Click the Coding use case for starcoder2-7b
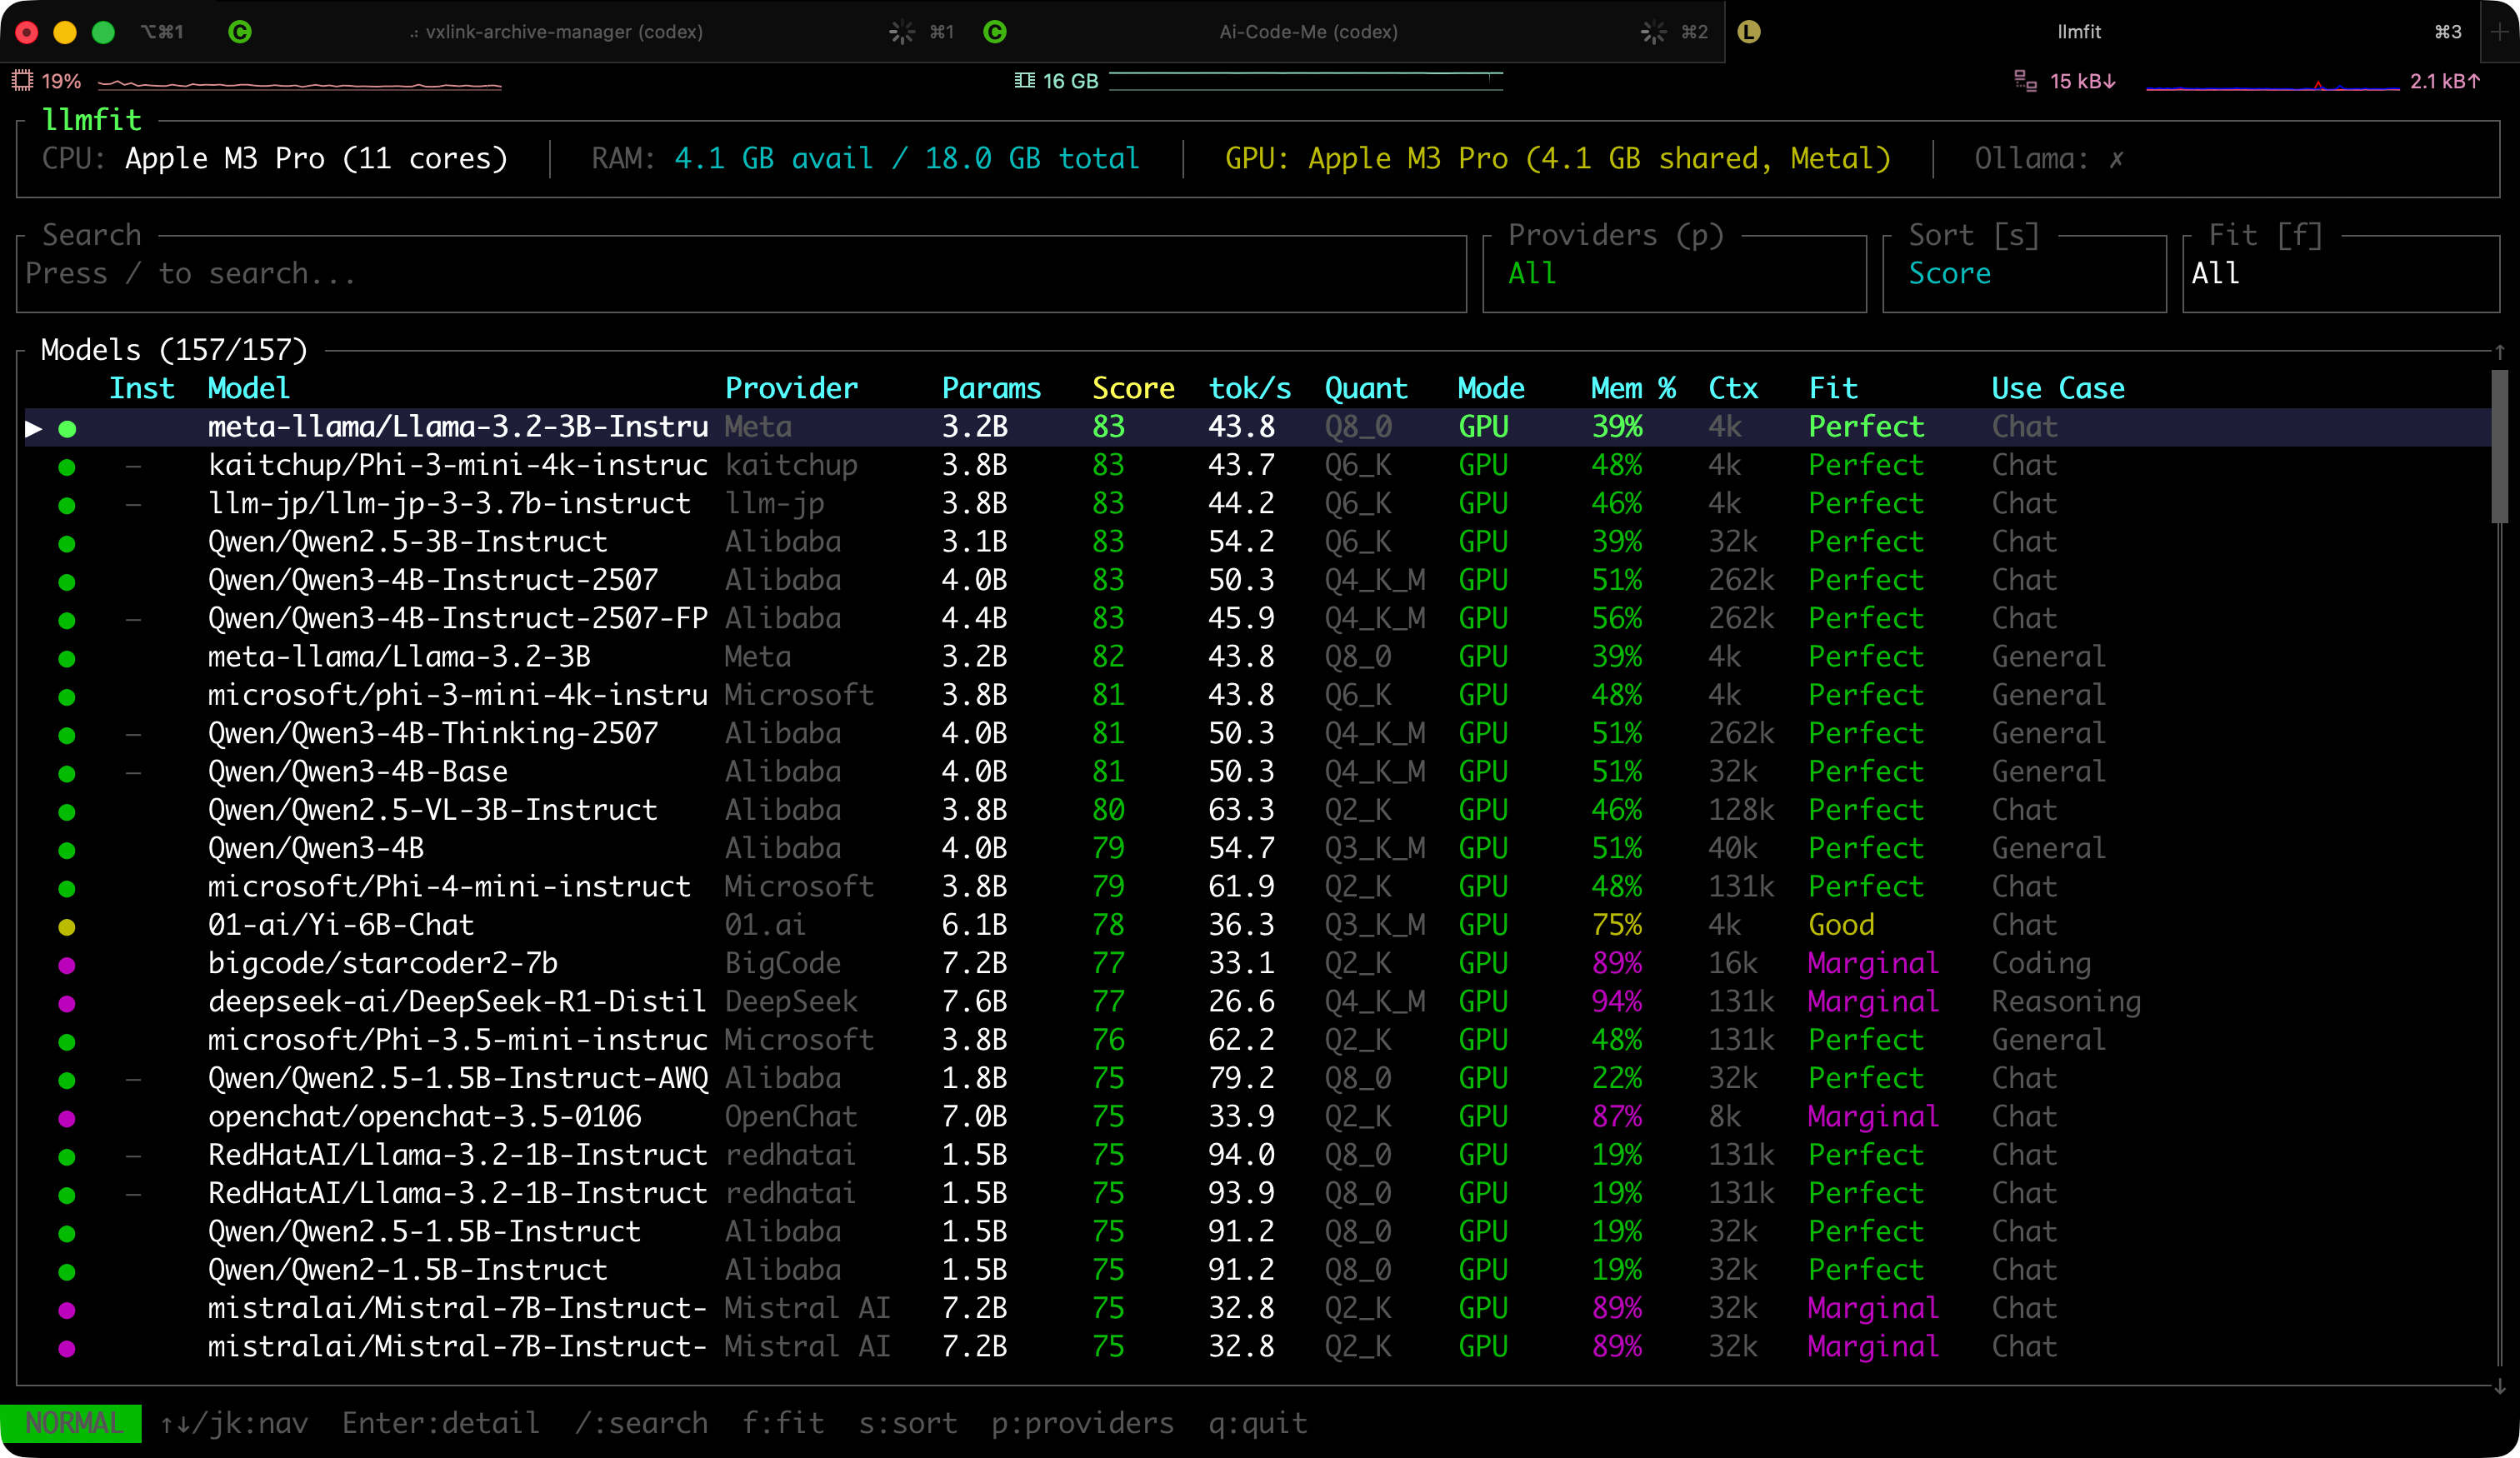Screen dimensions: 2520x1458 coord(2041,963)
